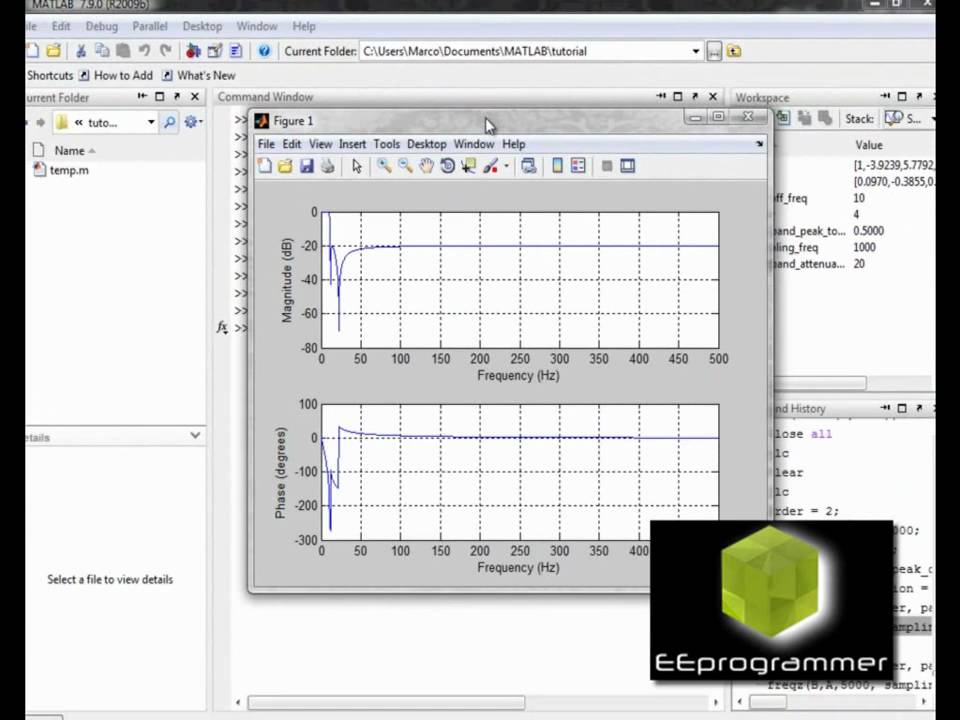Toggle the Zoom In magnifier tool in Figure 1

[384, 166]
